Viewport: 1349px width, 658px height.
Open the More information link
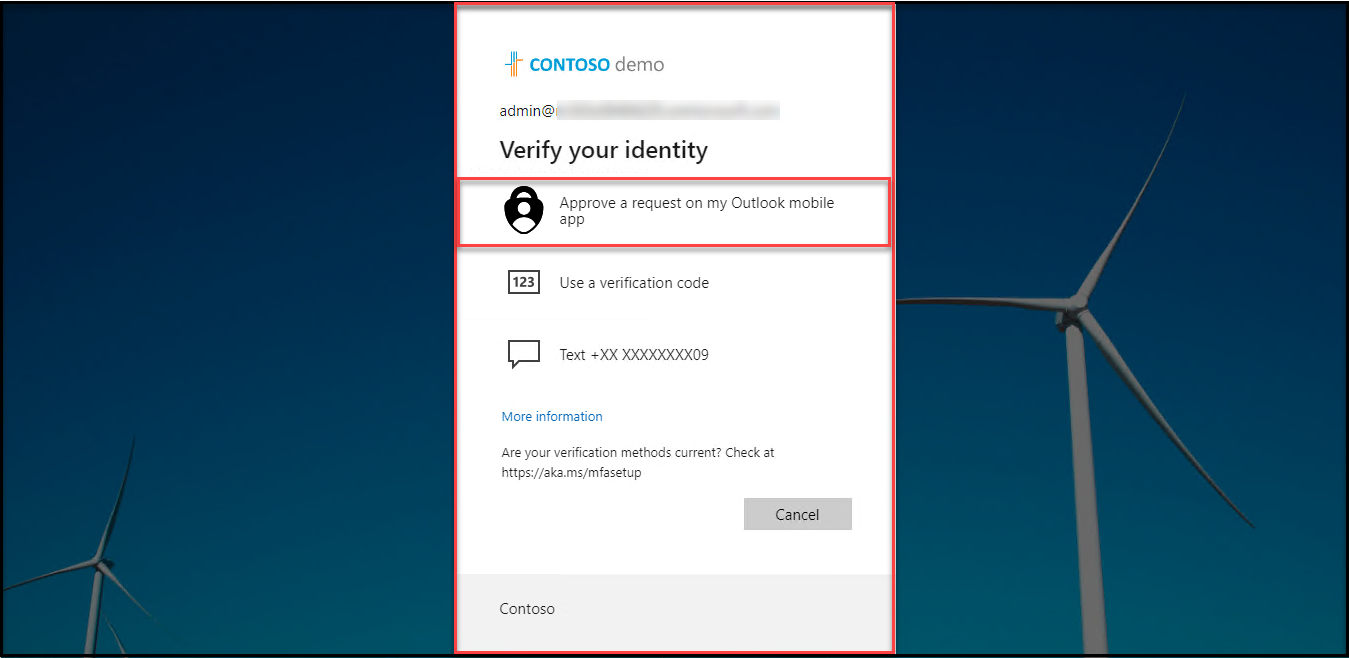(x=551, y=416)
